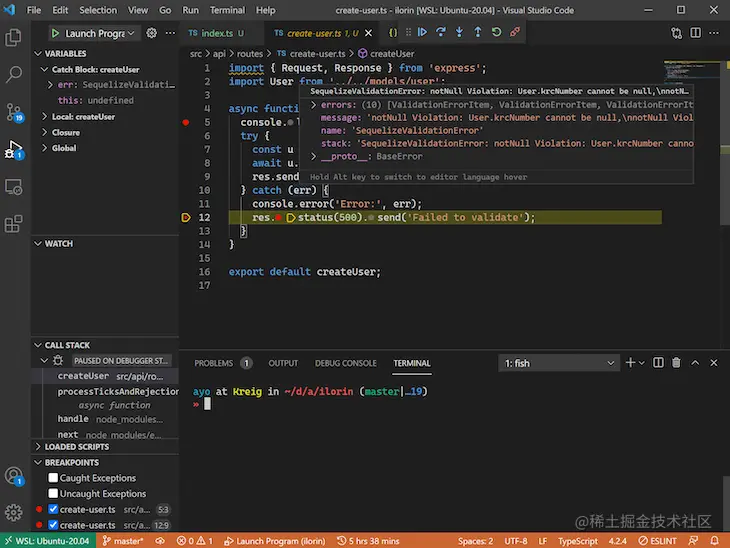Collapse Catch Block: createUser scope
This screenshot has width=730, height=548.
tap(44, 69)
